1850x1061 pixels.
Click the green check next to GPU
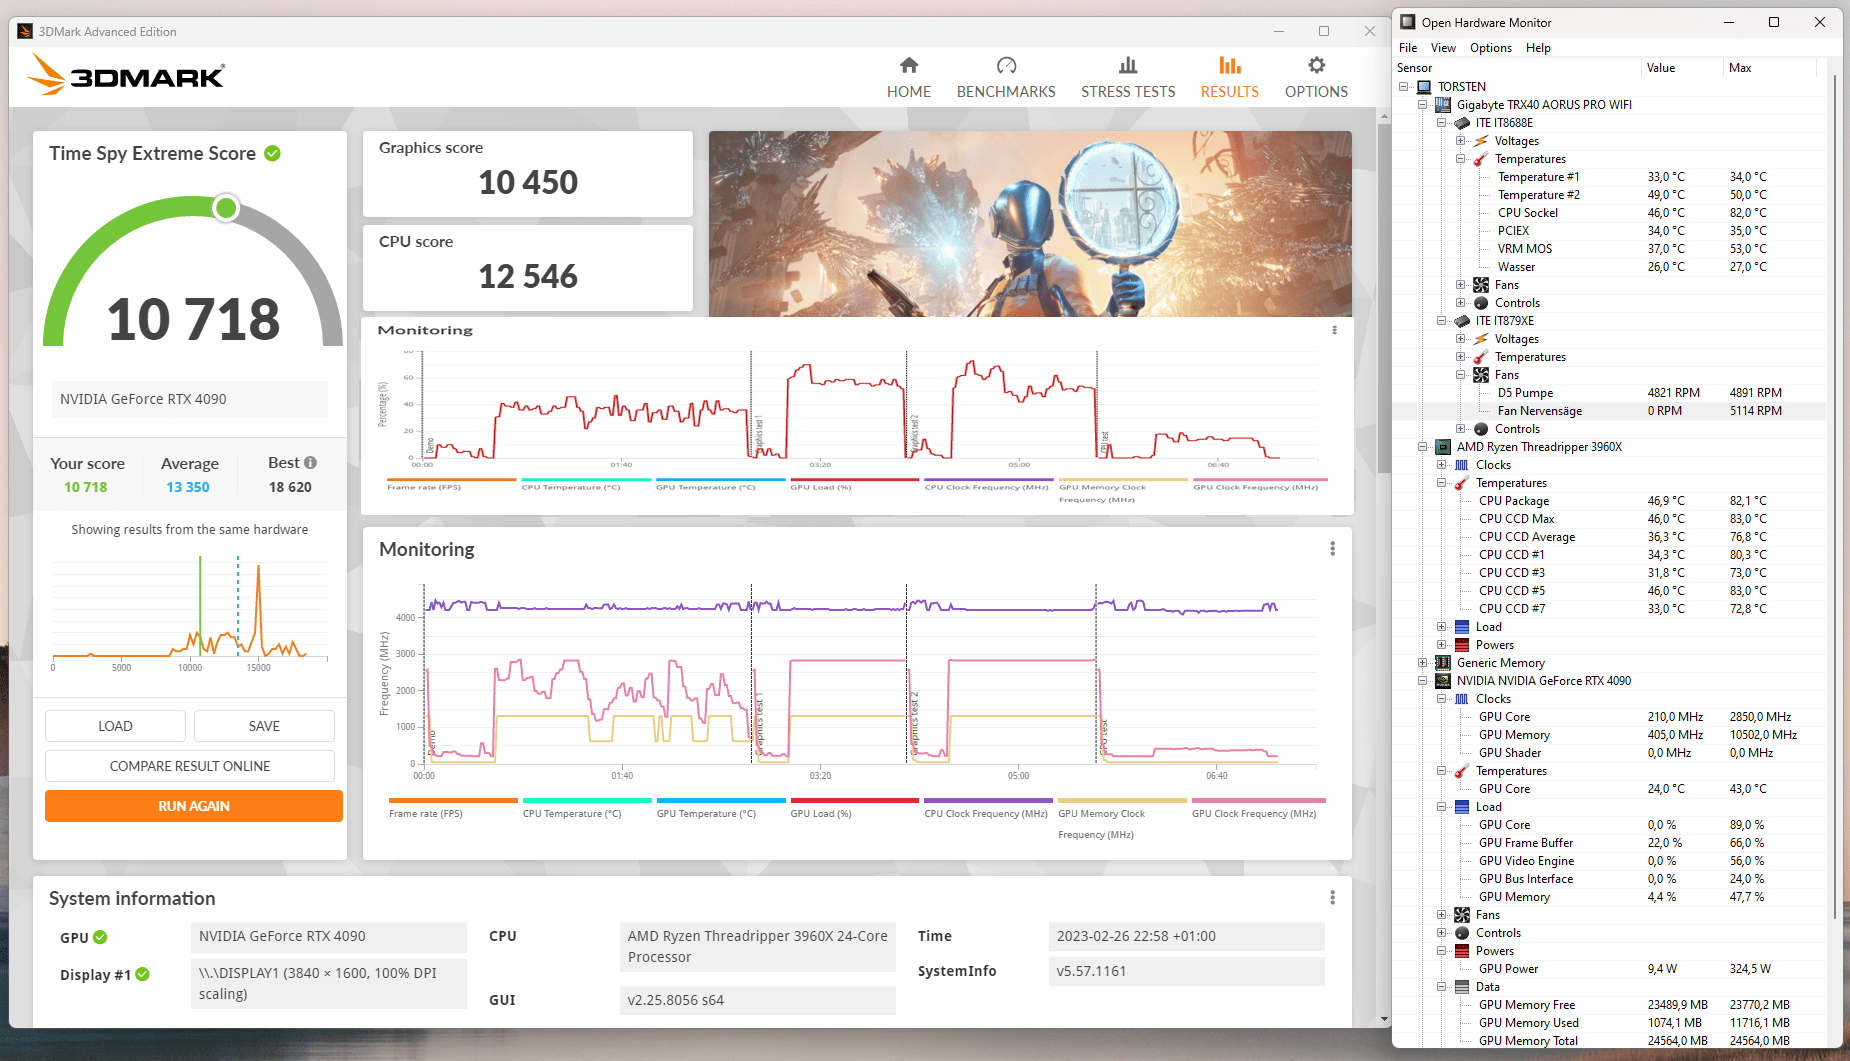100,937
